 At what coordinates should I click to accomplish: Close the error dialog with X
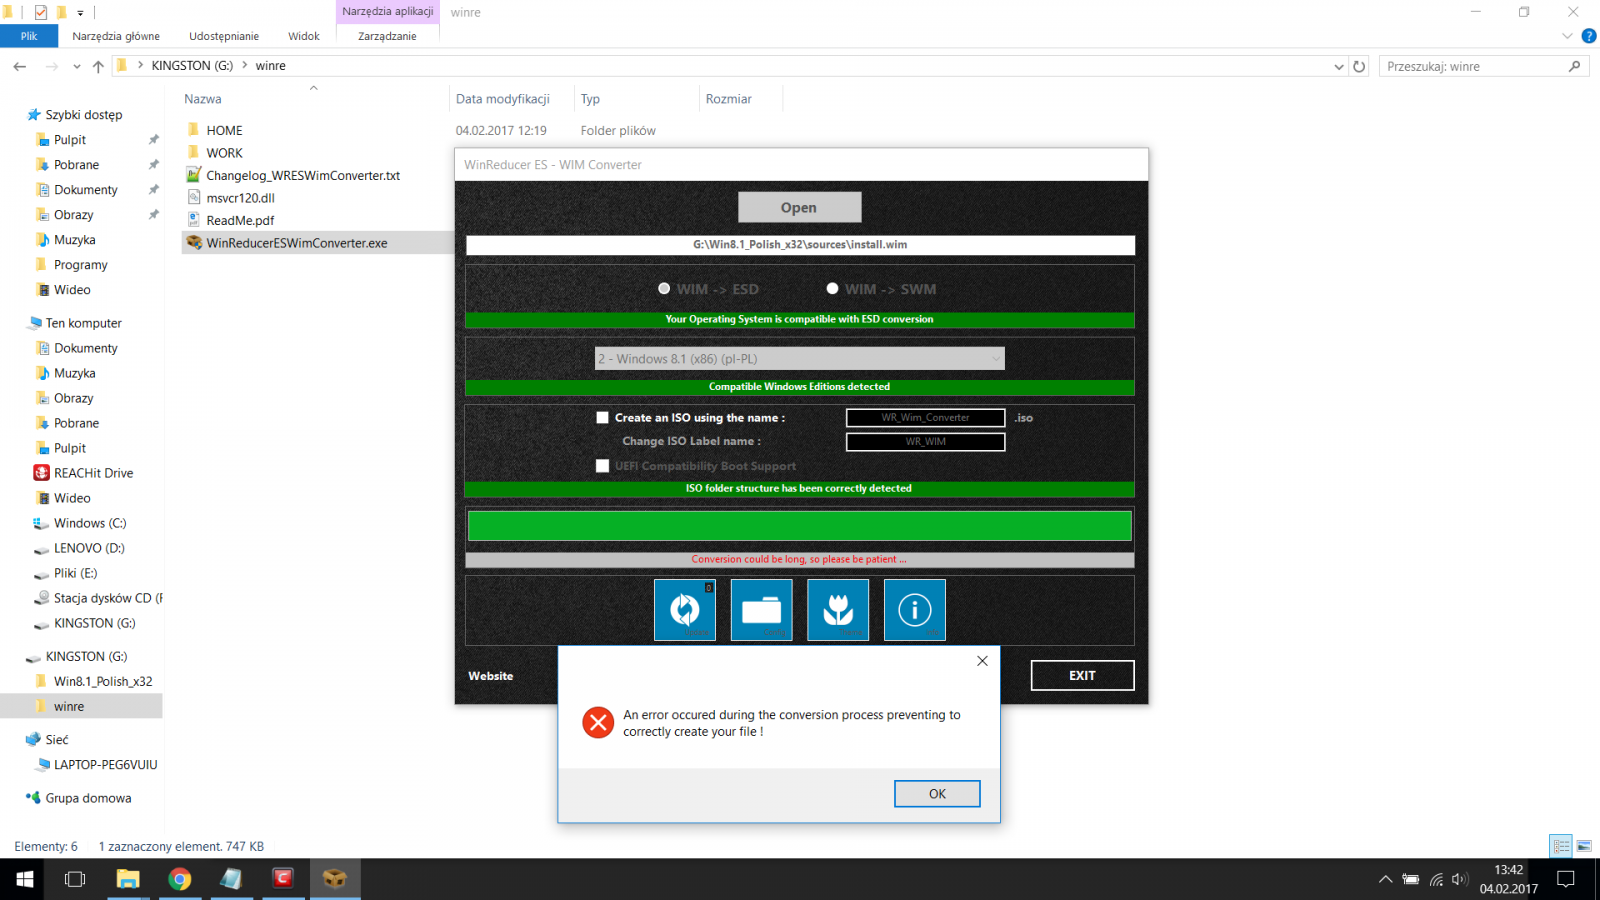click(982, 661)
